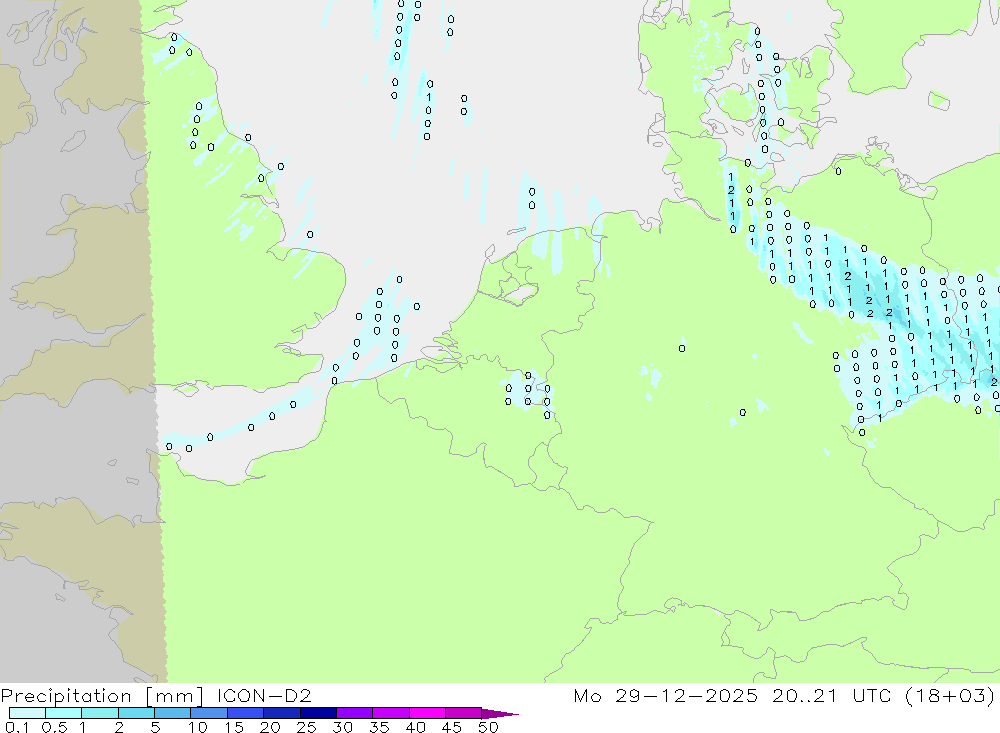Click violet swatch between 35 and 40
This screenshot has height=733, width=1000.
391,713
